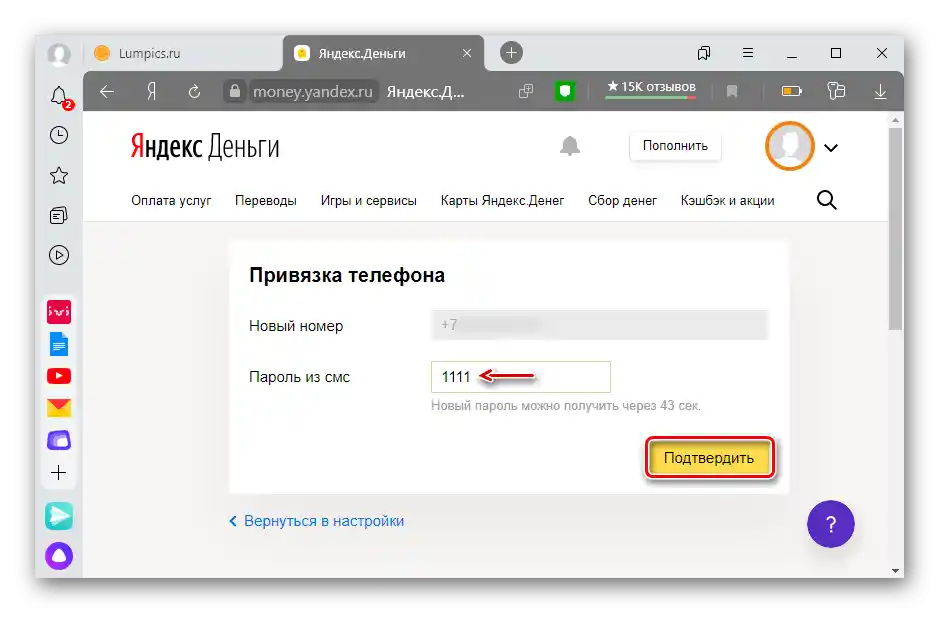939x619 pixels.
Task: Expand the account menu chevron near the avatar
Action: (x=831, y=146)
